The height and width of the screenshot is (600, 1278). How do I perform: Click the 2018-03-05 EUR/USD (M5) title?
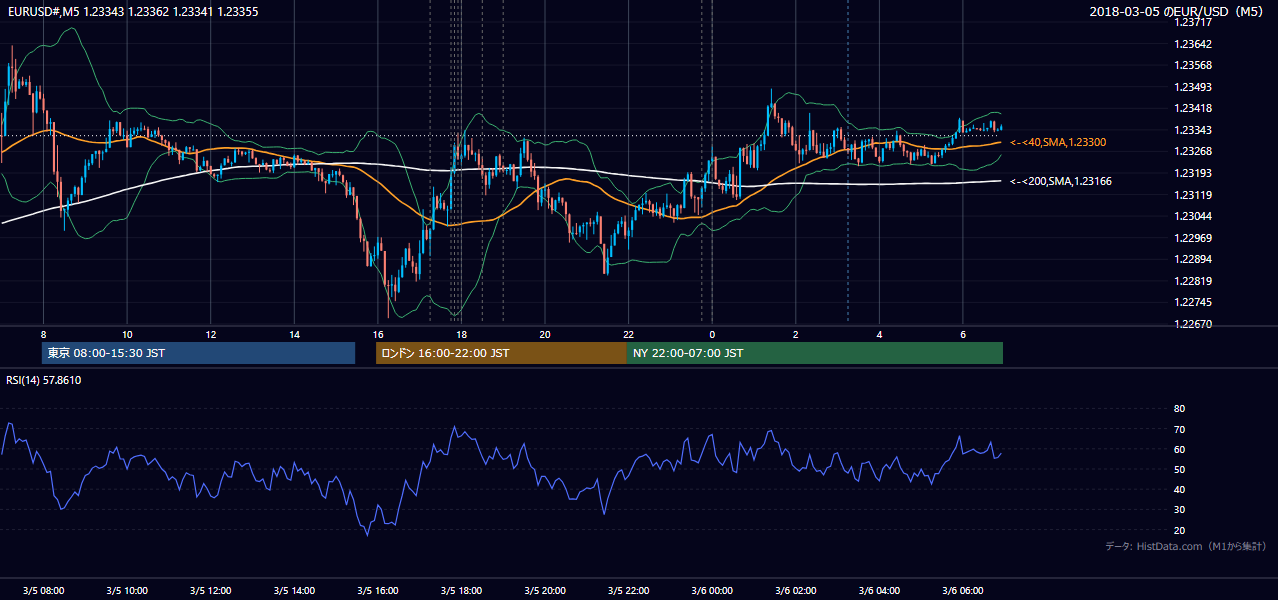point(1178,11)
